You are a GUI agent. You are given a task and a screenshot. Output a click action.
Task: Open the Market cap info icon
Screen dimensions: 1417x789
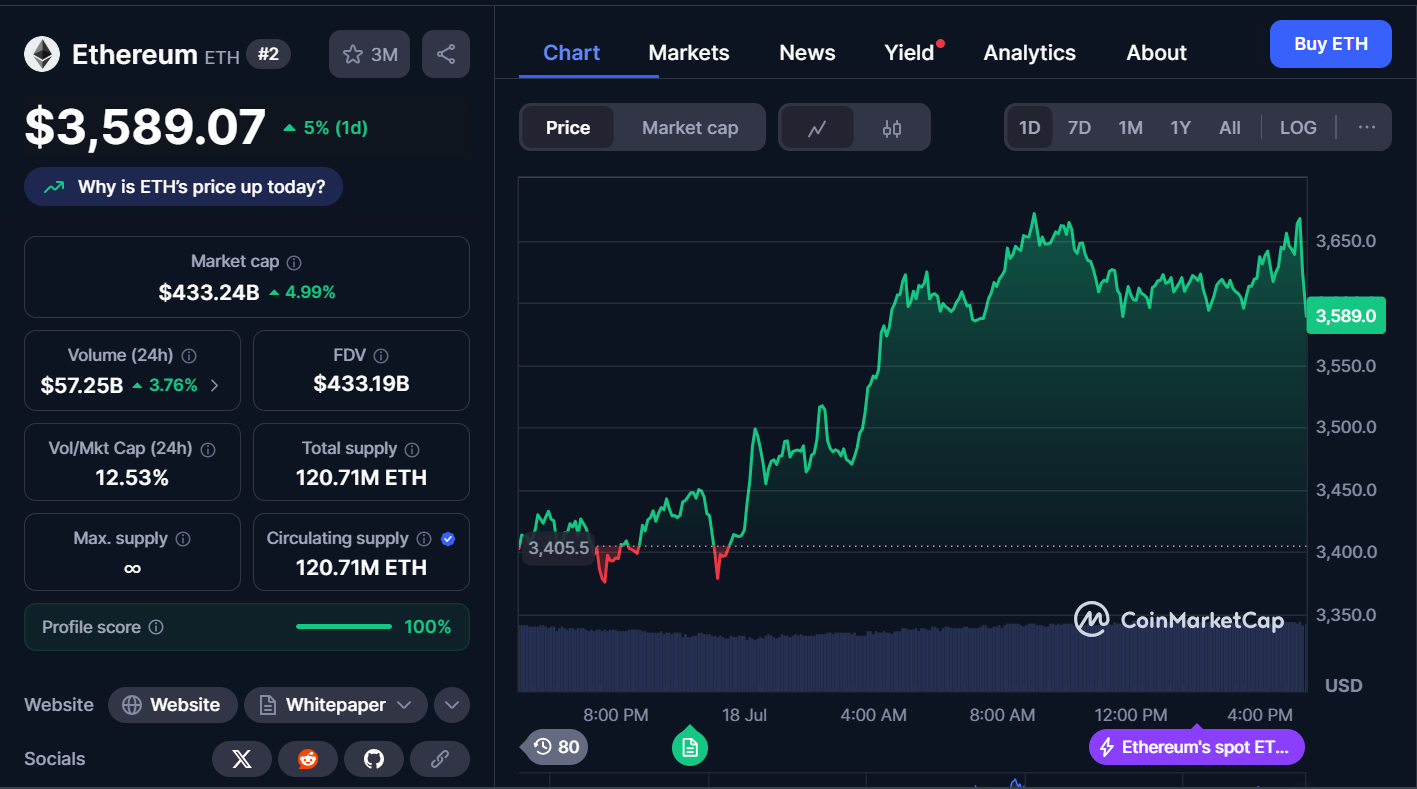[x=294, y=262]
